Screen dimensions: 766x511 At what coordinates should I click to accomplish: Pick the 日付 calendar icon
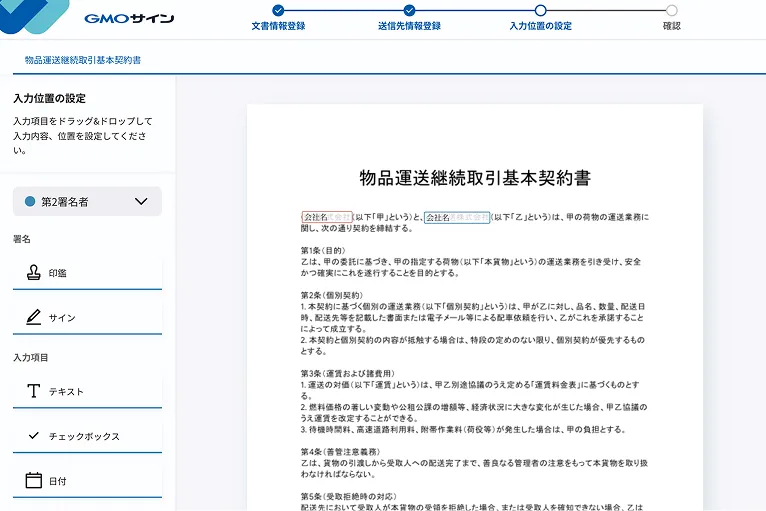33,480
